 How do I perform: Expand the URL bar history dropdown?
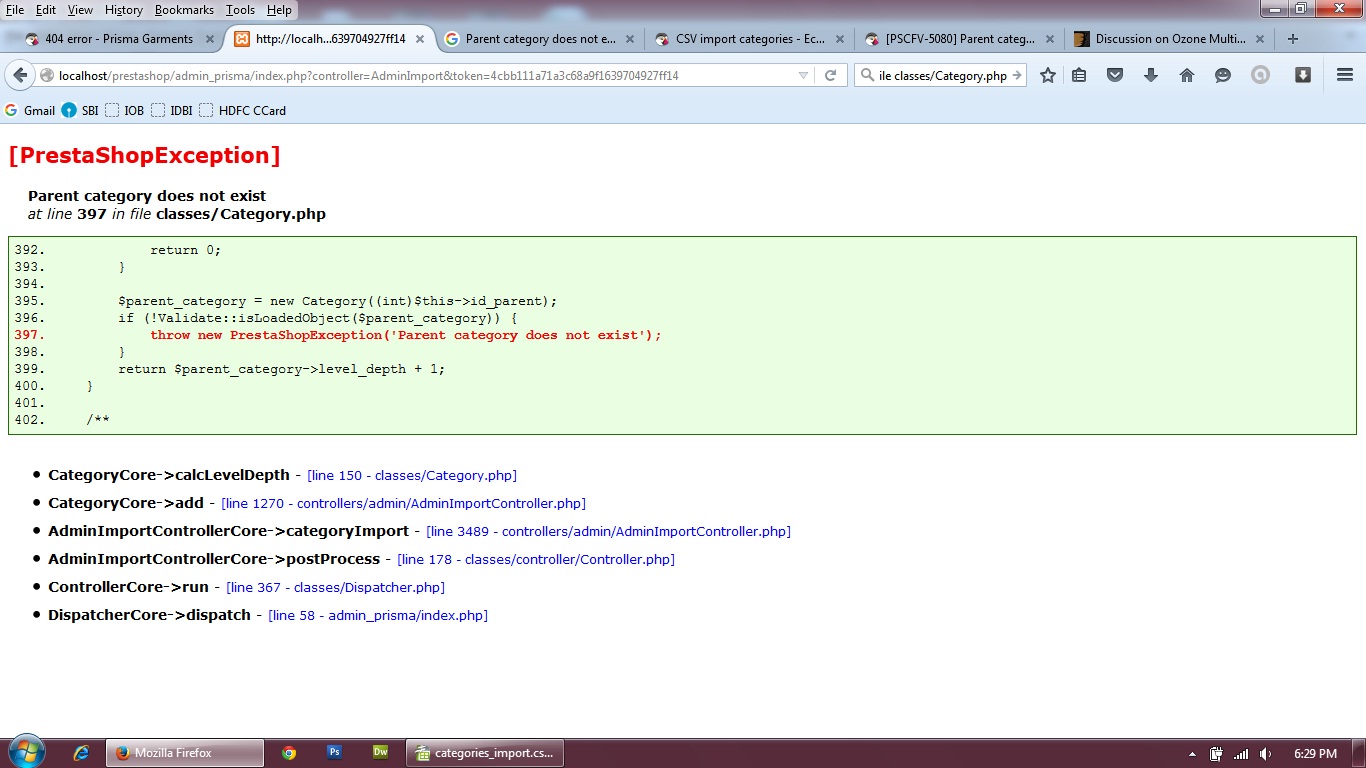click(x=803, y=75)
